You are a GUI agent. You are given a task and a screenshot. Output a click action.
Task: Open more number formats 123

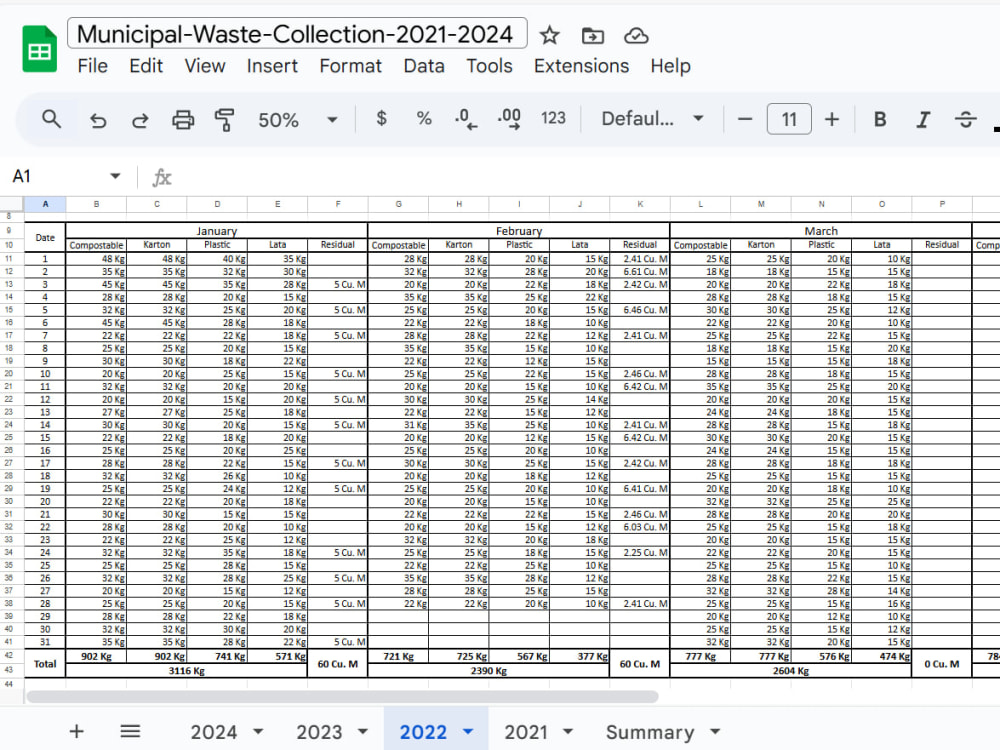553,119
